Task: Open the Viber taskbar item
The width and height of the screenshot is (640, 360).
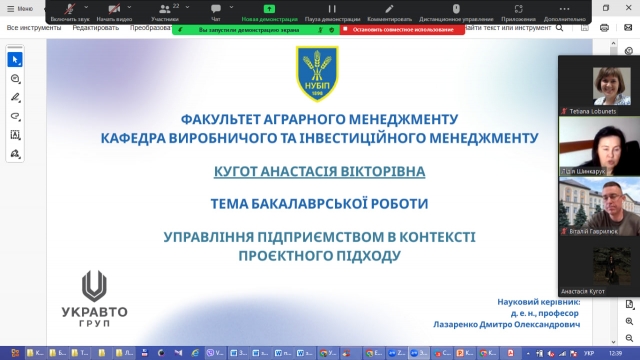Action: [x=215, y=353]
